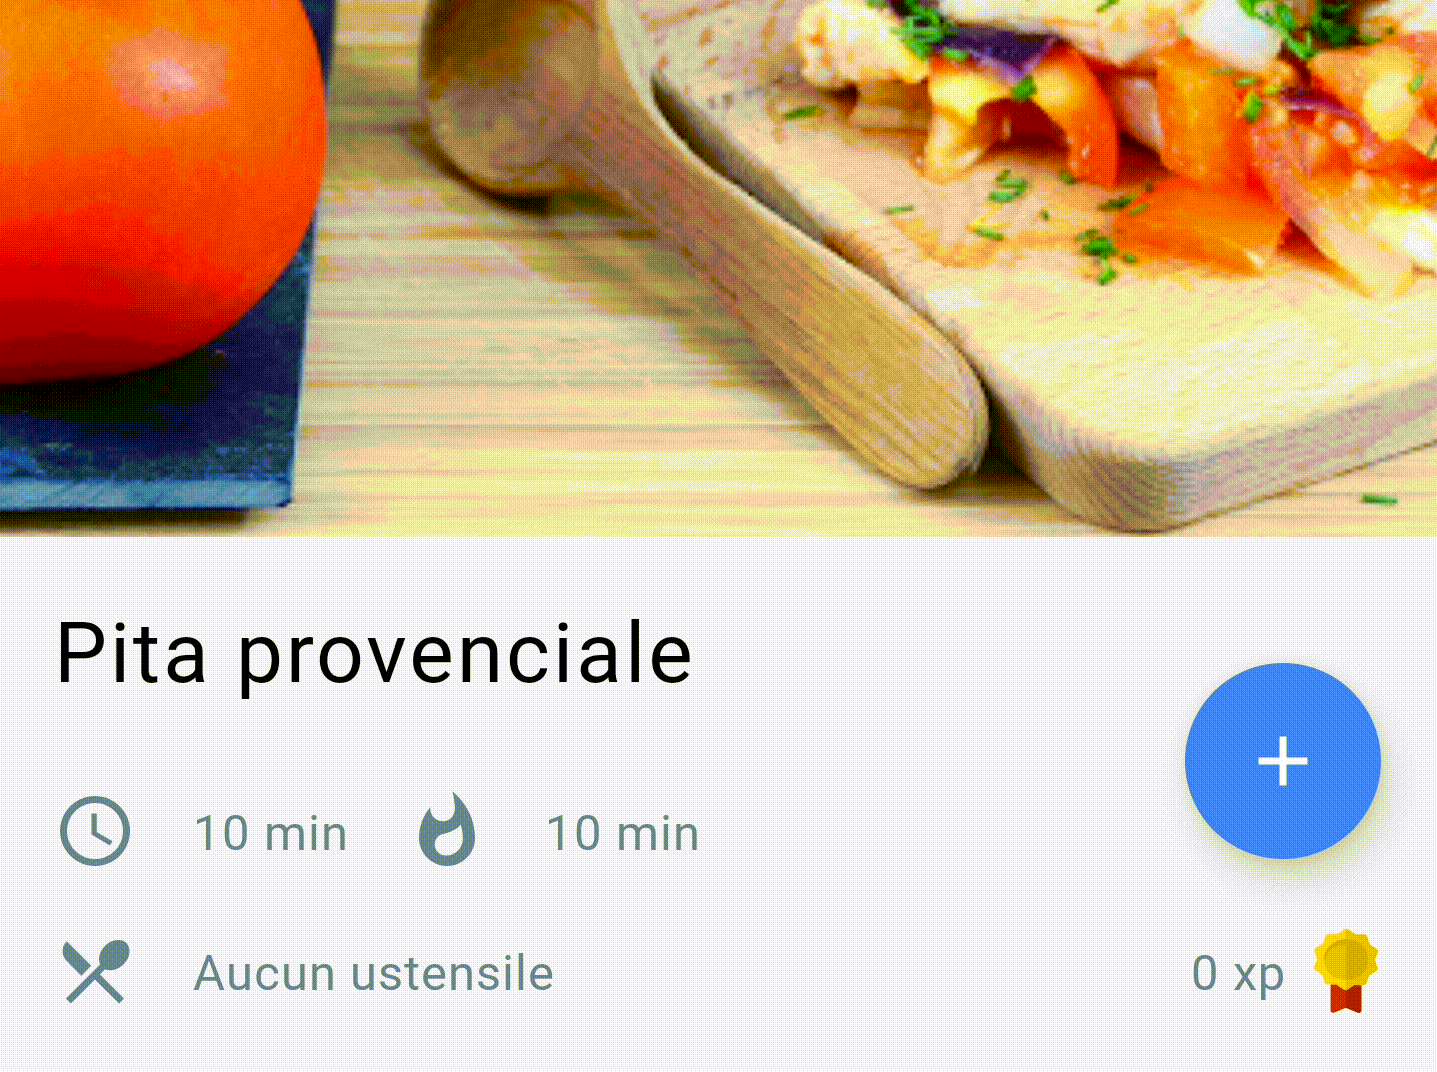Screen dimensions: 1437x1072
Task: Click the clock preparation time icon
Action: pos(95,831)
